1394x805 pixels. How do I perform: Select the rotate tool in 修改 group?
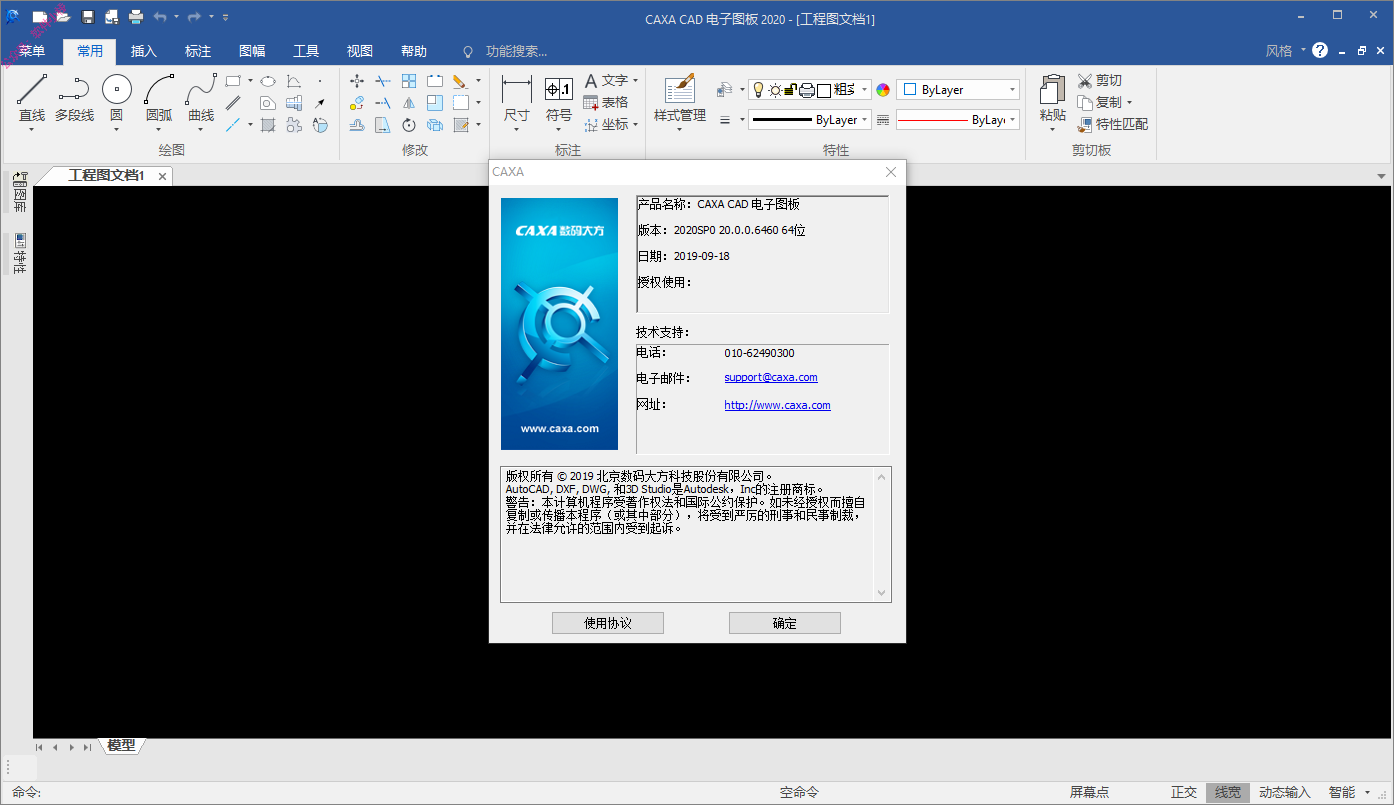click(x=409, y=125)
